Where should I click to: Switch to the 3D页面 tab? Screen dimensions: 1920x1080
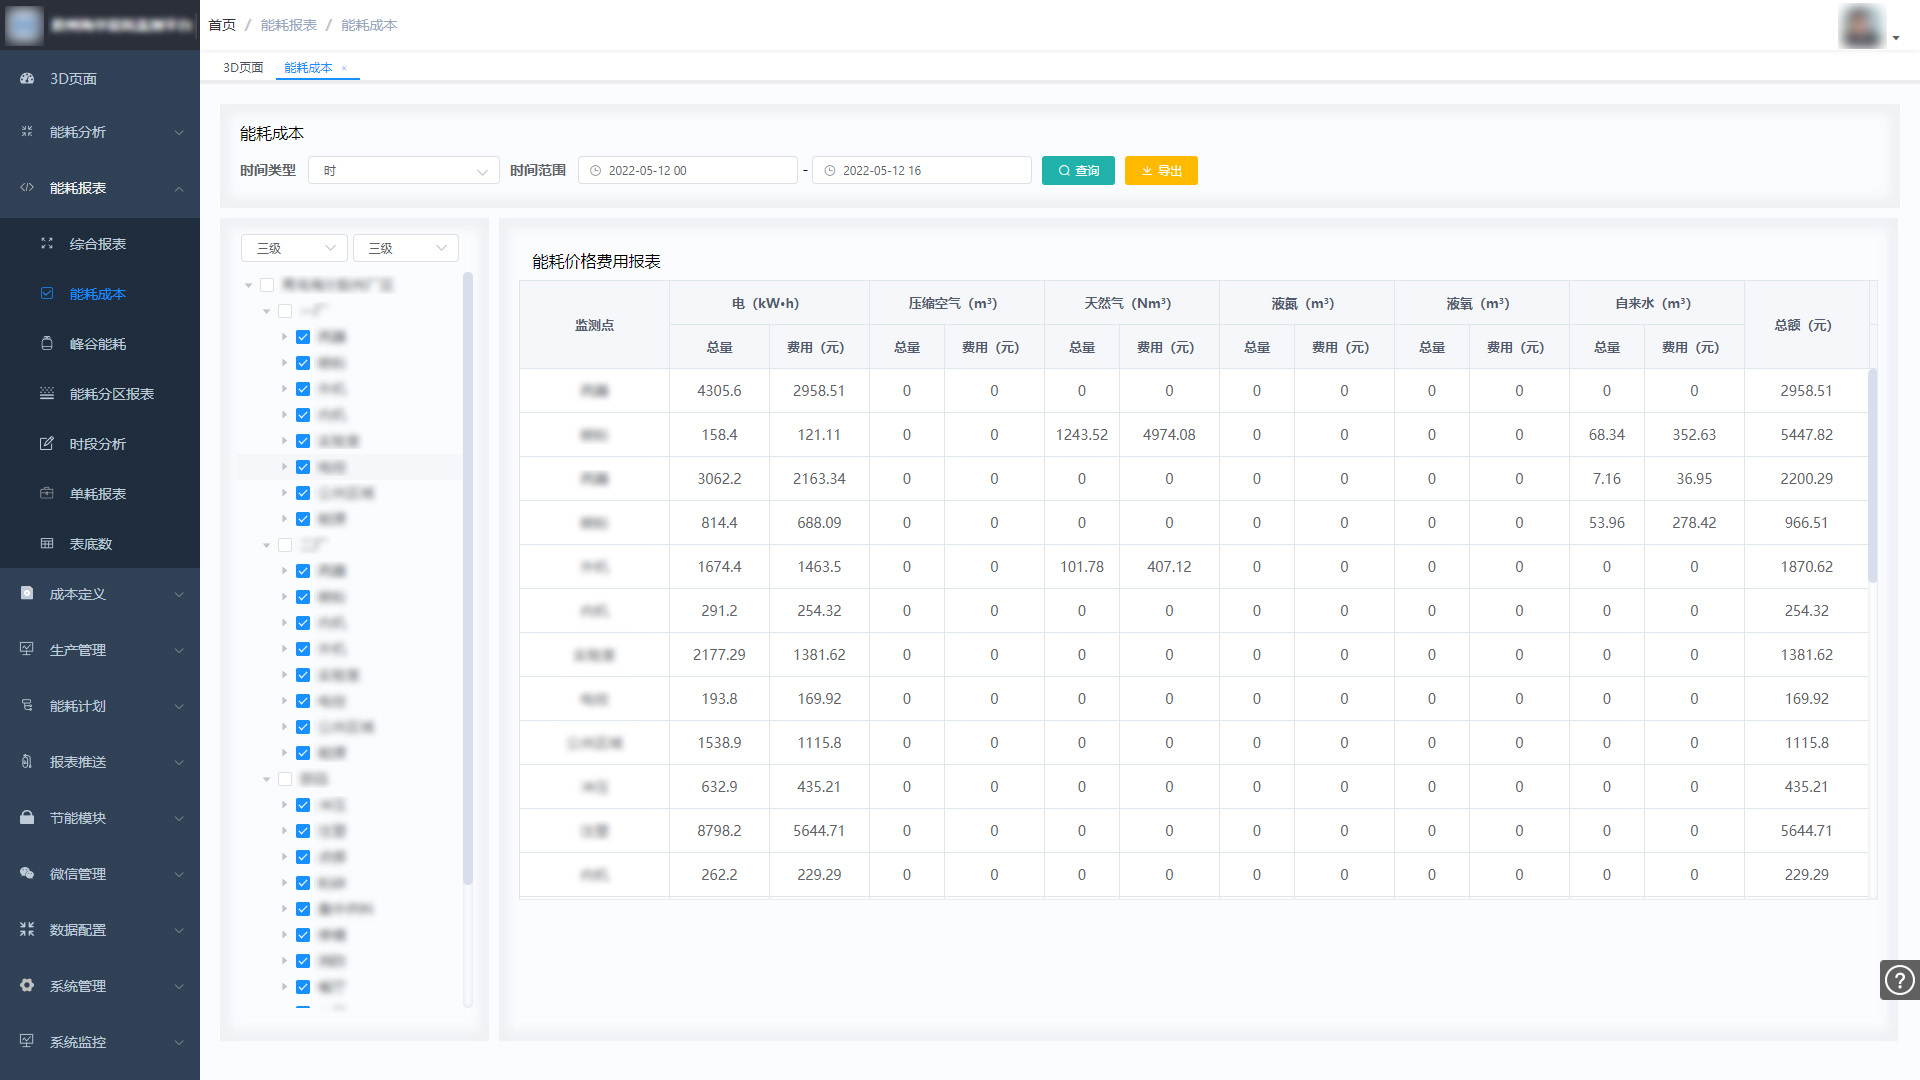click(x=243, y=68)
